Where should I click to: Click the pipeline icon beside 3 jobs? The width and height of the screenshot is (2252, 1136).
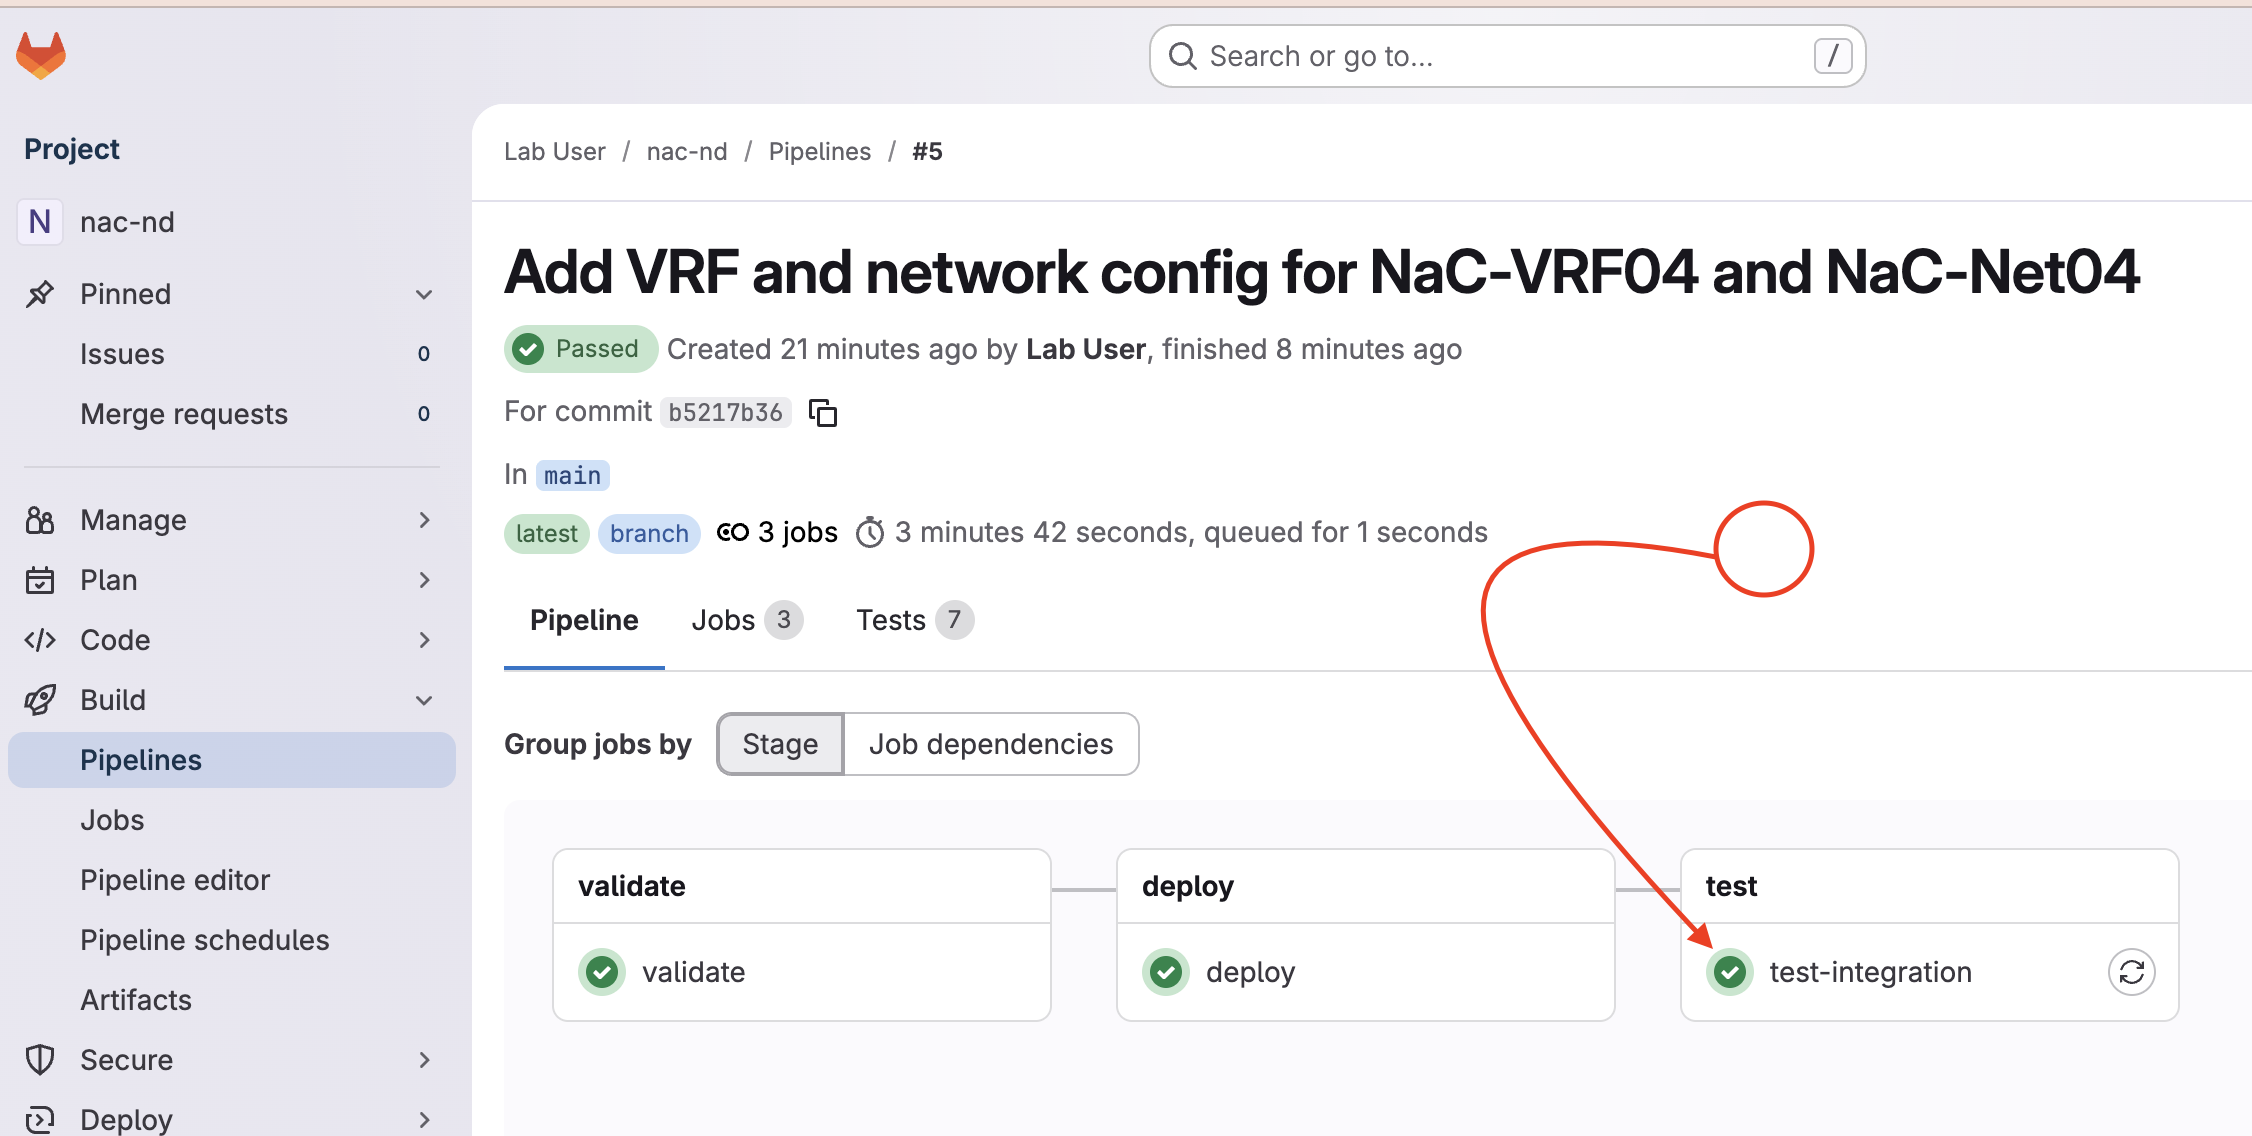click(x=733, y=532)
